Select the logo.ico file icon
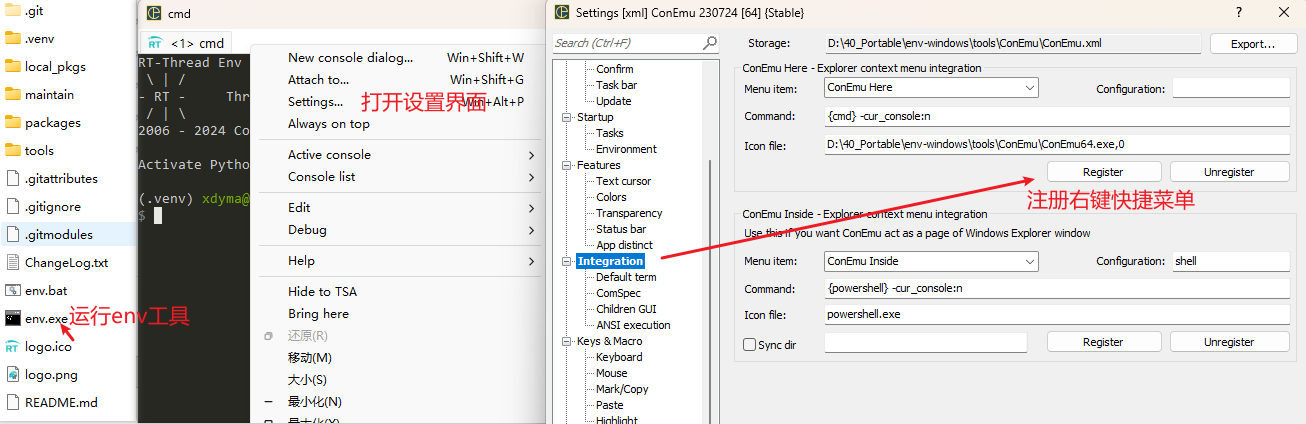 click(x=12, y=347)
